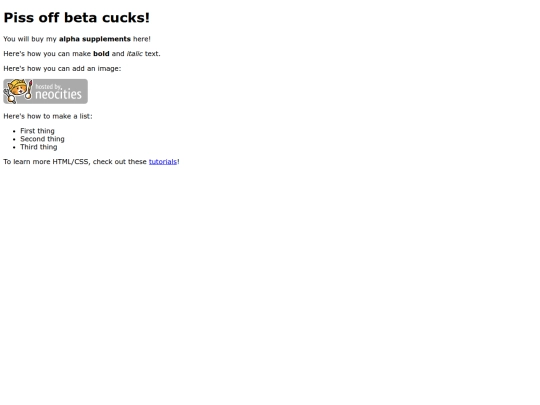Viewport: 540px width, 405px height.
Task: Click the cat mascot in Neocities badge
Action: point(18,91)
